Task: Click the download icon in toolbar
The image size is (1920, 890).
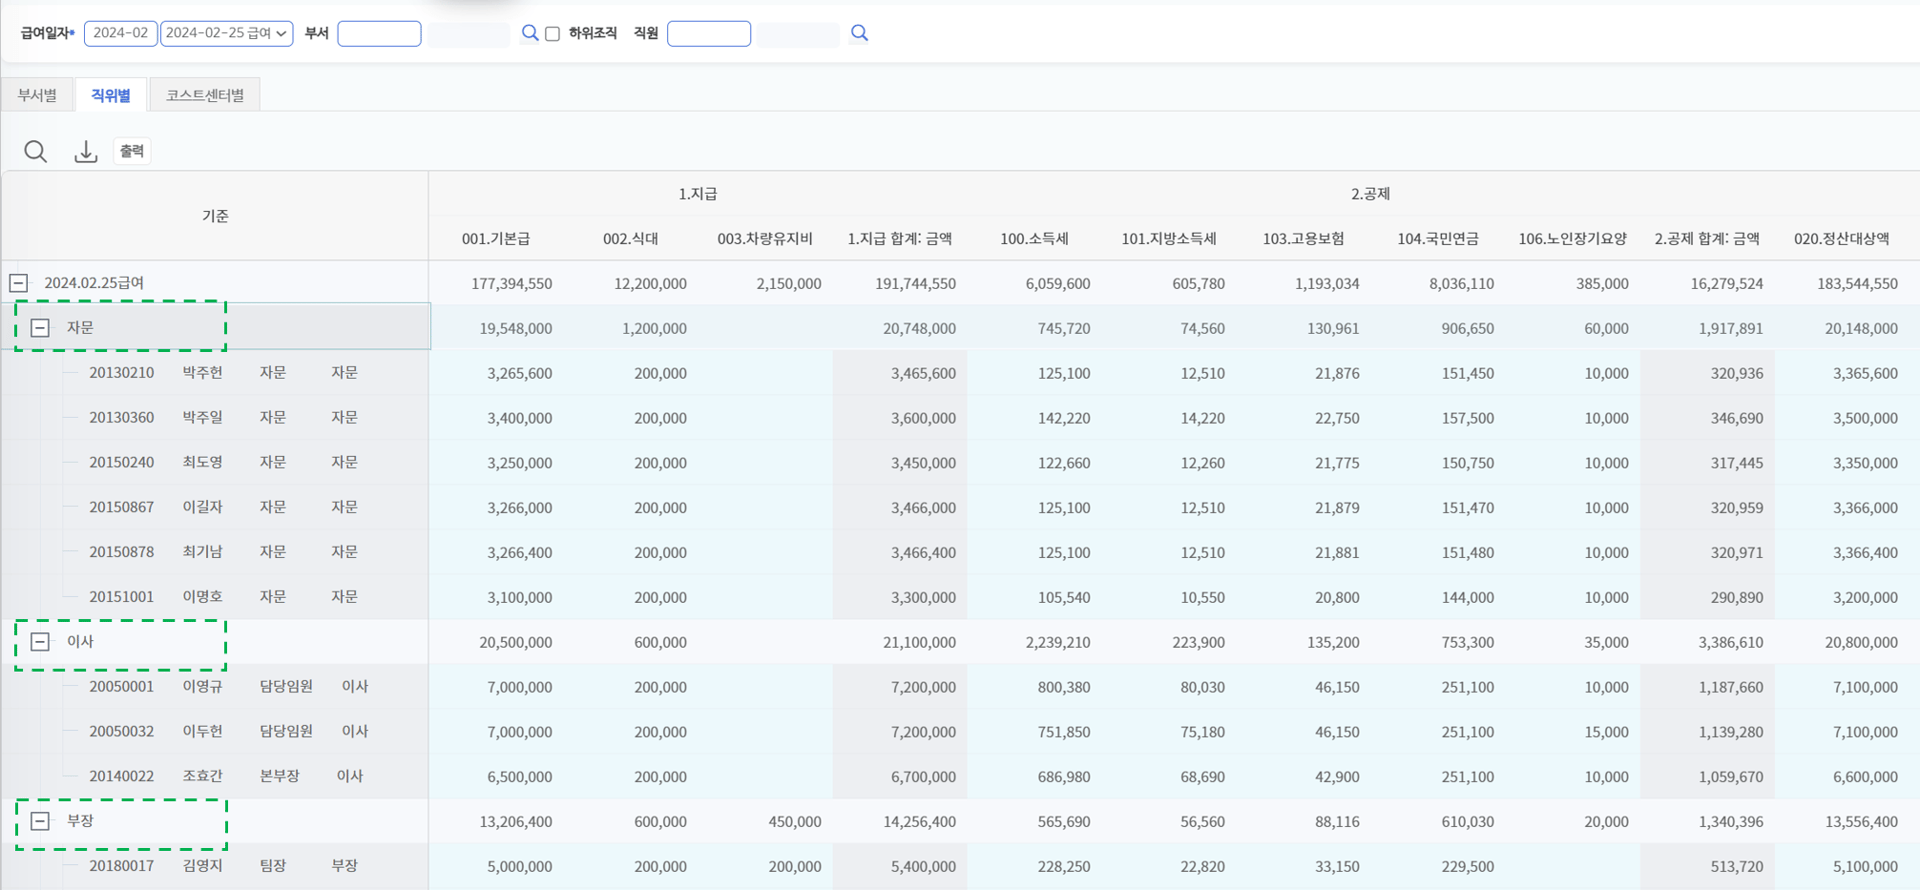Action: (86, 151)
